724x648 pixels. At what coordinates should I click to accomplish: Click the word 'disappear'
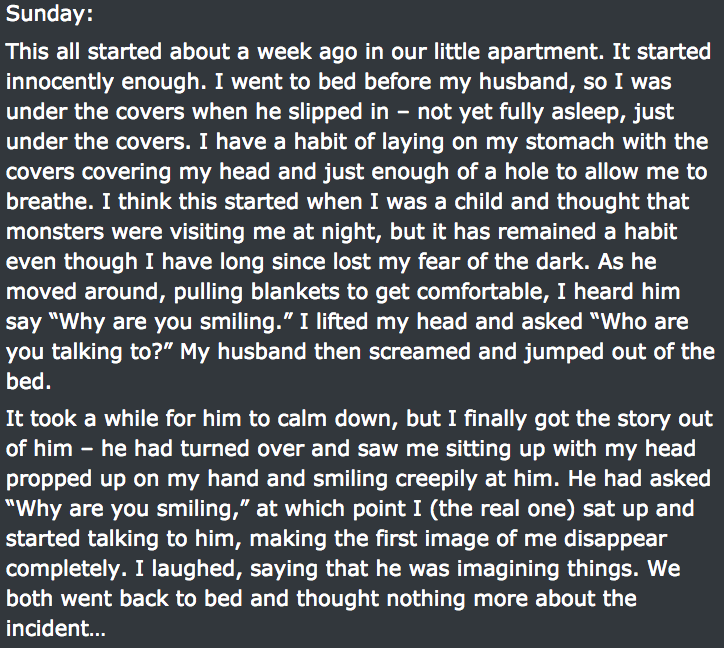click(615, 539)
